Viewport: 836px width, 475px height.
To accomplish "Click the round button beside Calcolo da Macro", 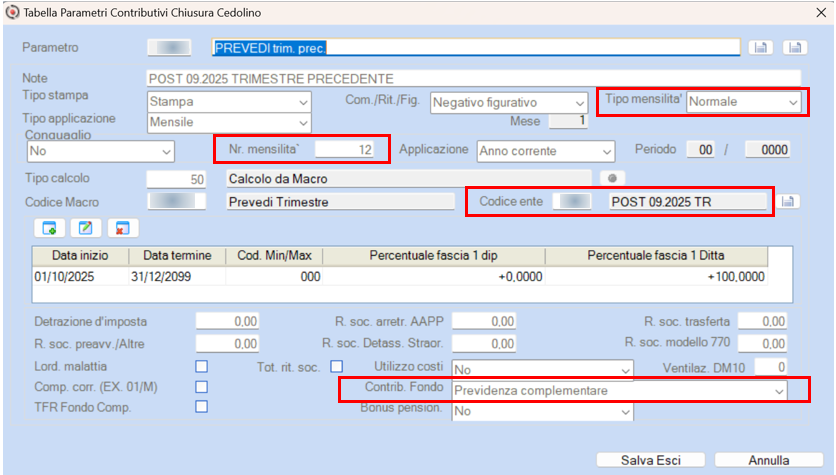I will 612,178.
